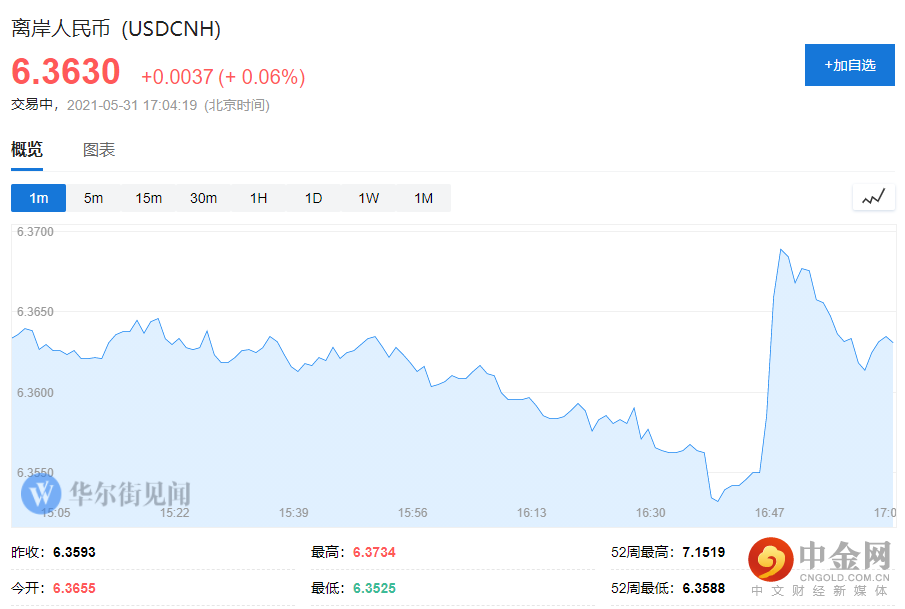Switch to 1W weekly interval
Image resolution: width=905 pixels, height=609 pixels.
click(x=368, y=198)
